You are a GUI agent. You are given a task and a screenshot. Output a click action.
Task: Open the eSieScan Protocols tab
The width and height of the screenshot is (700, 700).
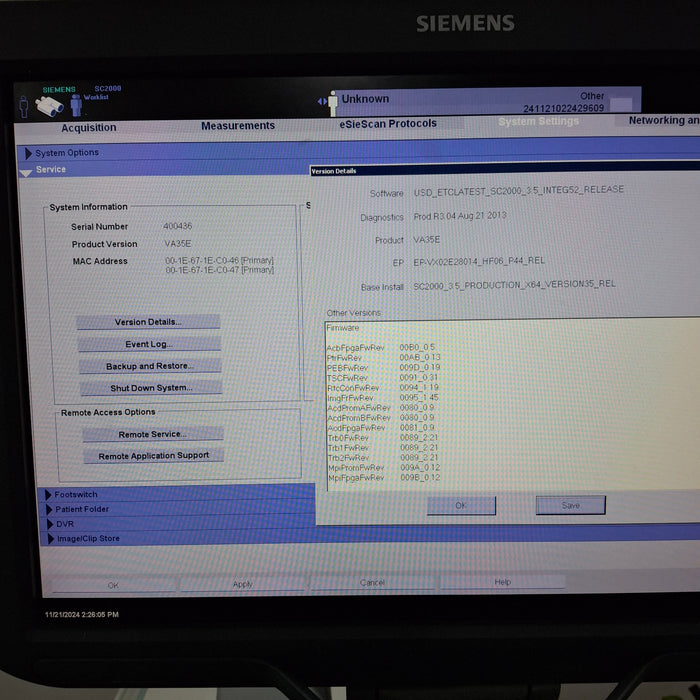[x=388, y=124]
